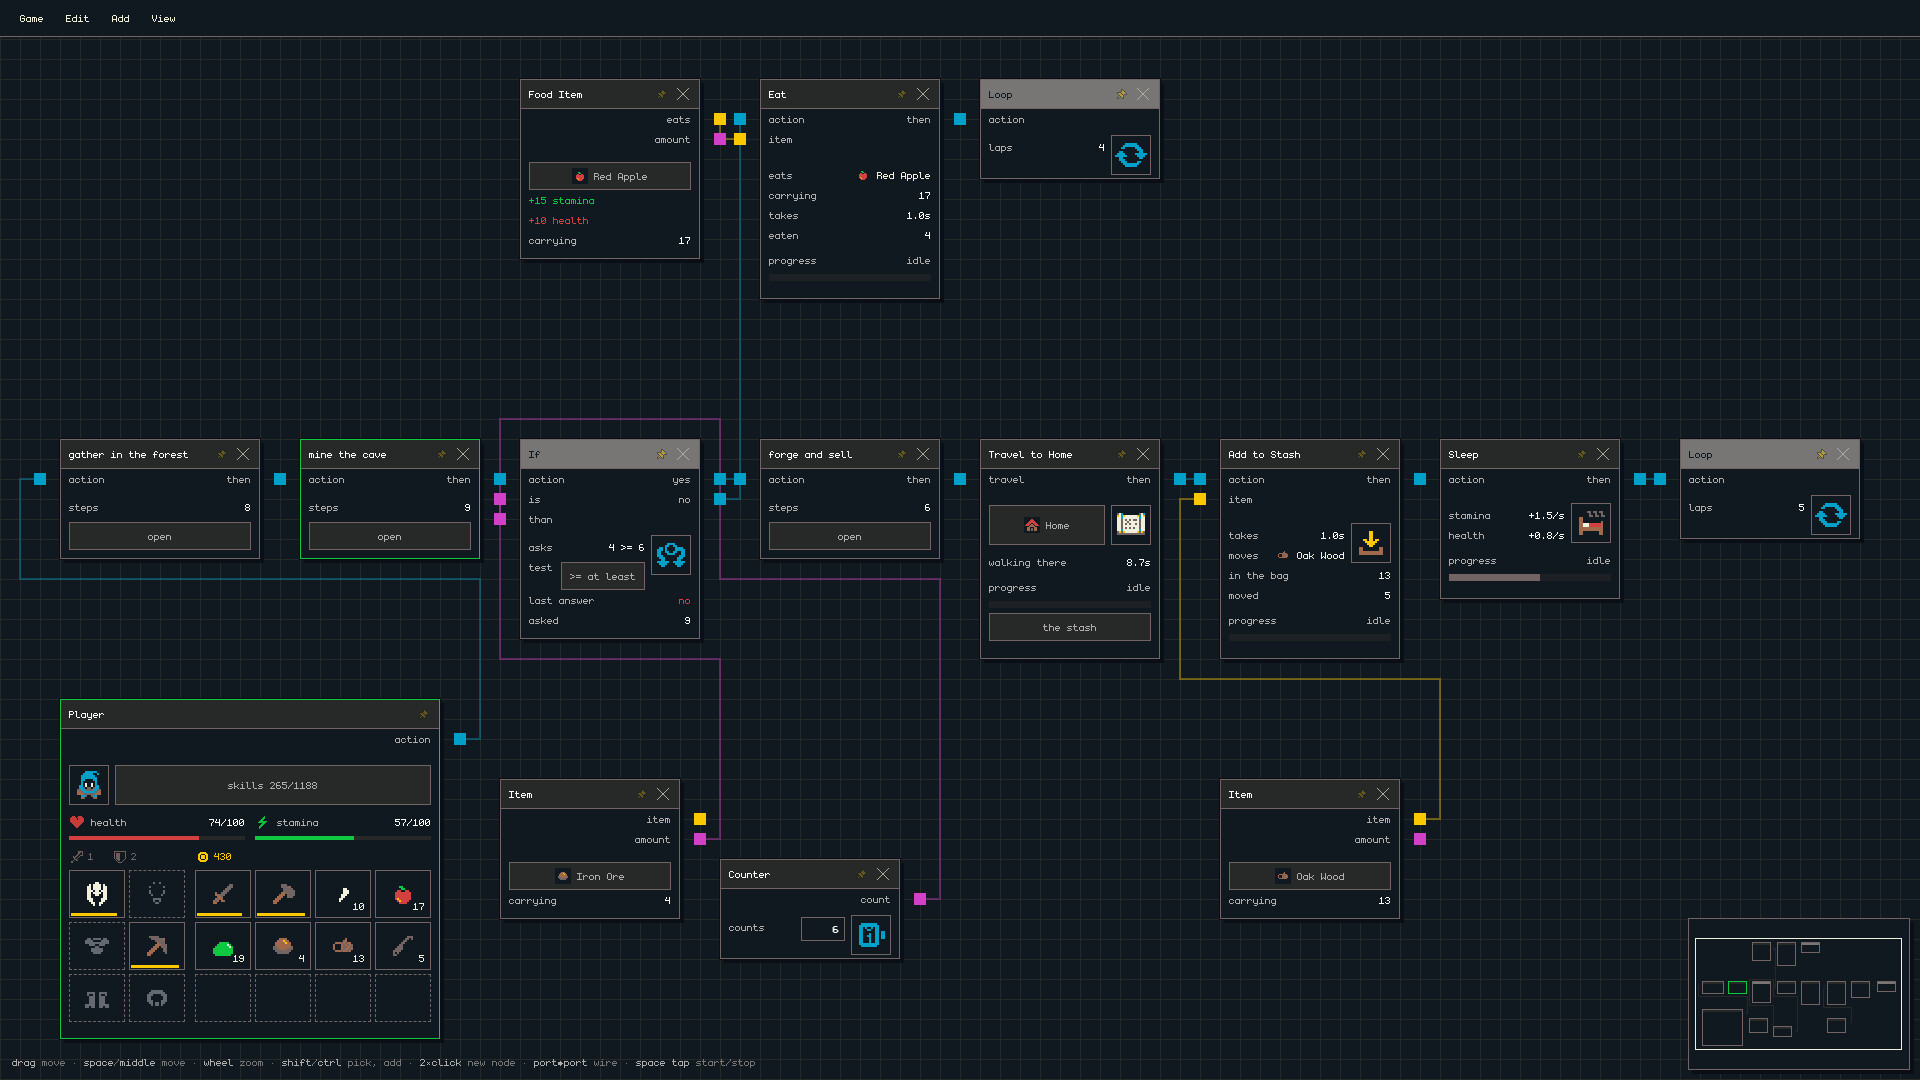This screenshot has height=1080, width=1920.
Task: Click open on 'gather in the forest' node
Action: click(160, 536)
